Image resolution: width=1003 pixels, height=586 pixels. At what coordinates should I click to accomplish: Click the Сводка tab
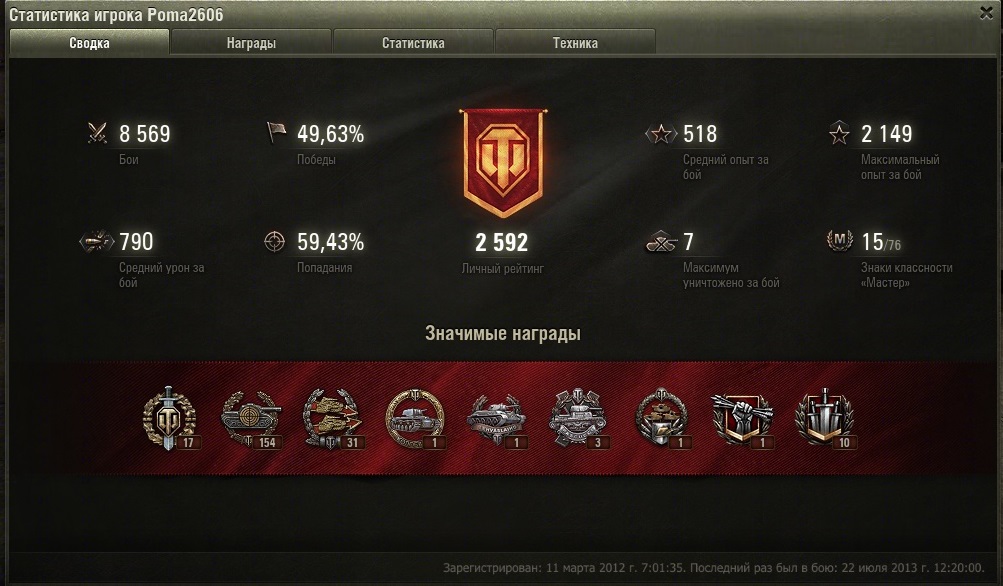89,43
